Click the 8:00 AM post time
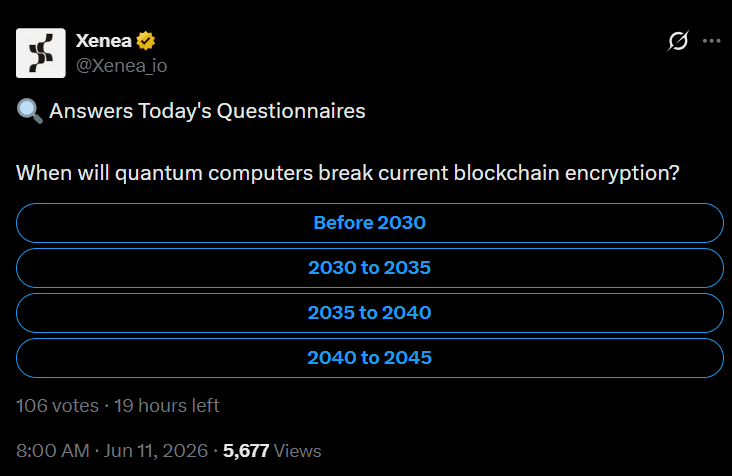Image resolution: width=732 pixels, height=476 pixels. 53,451
